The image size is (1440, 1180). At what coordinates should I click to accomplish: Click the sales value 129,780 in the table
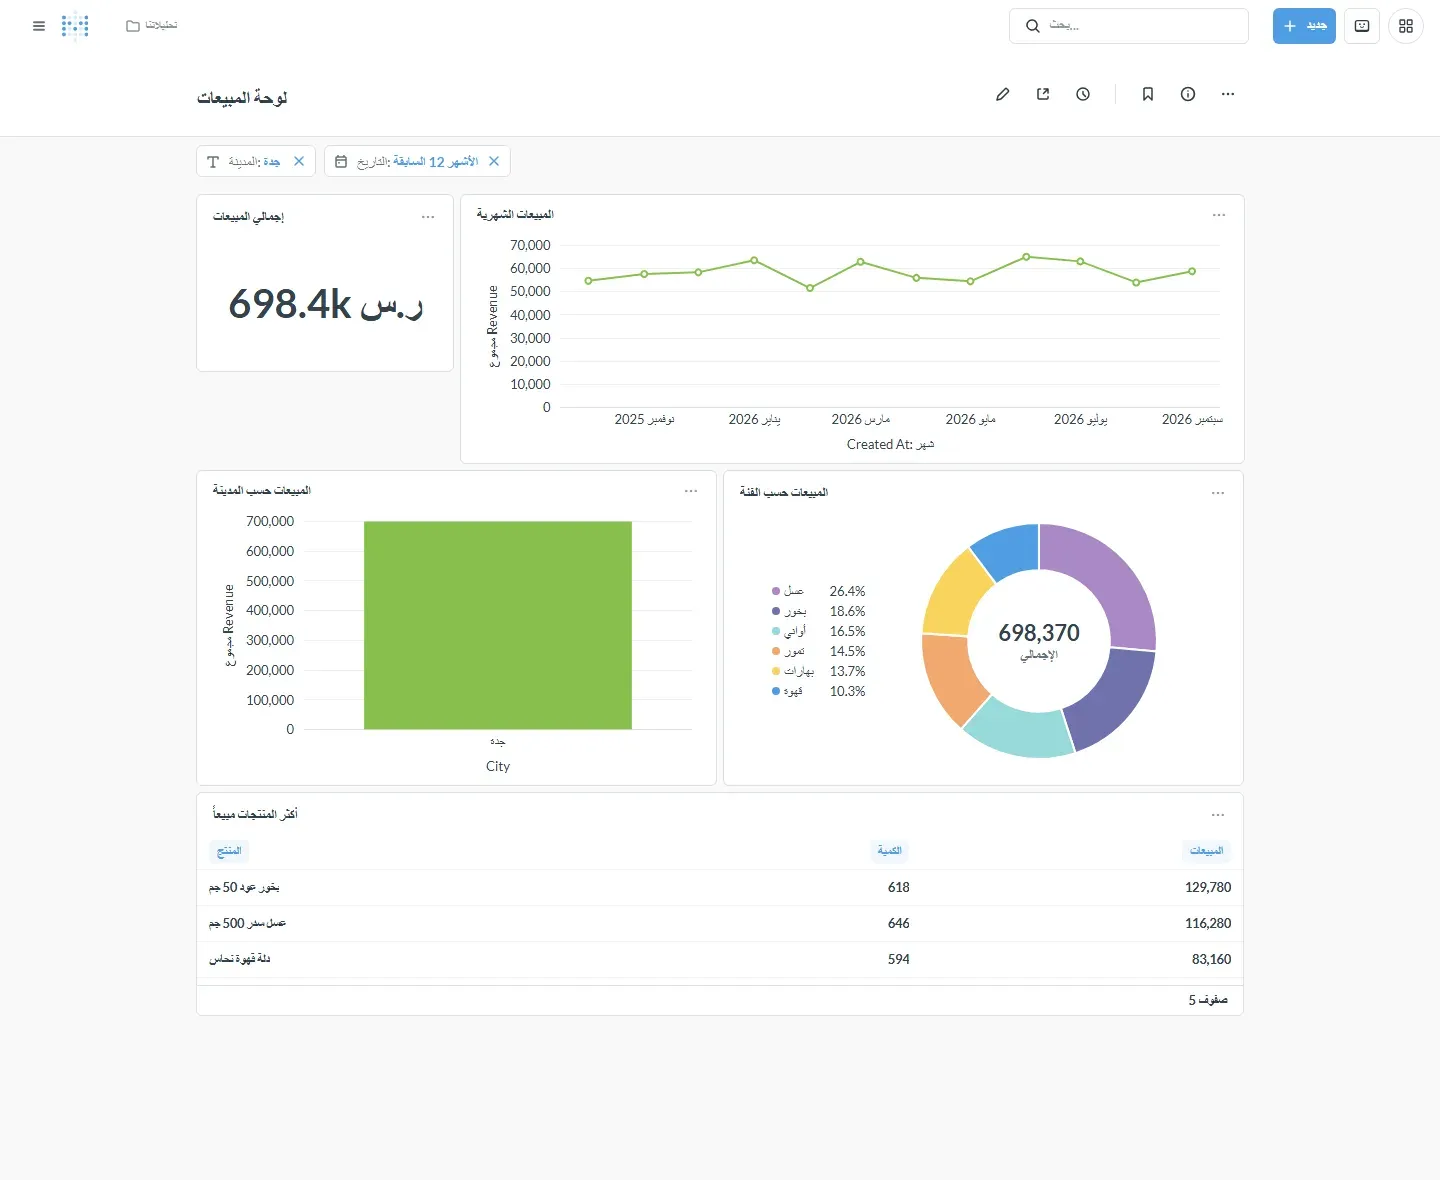(1208, 887)
